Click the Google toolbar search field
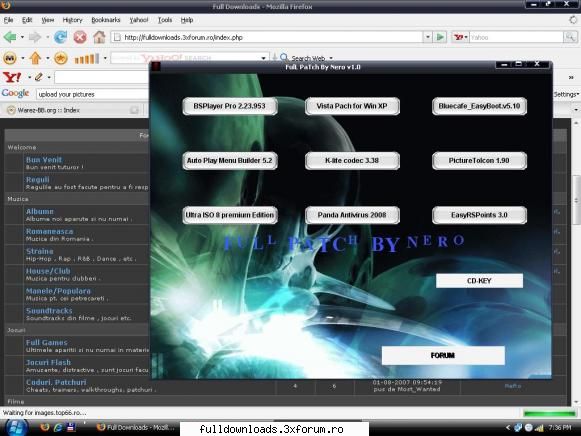The width and height of the screenshot is (581, 436). pyautogui.click(x=93, y=94)
